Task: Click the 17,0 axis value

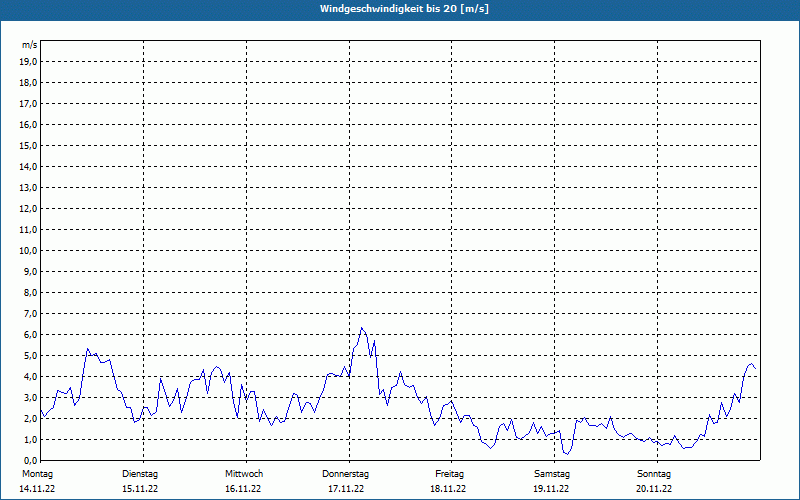Action: coord(28,104)
